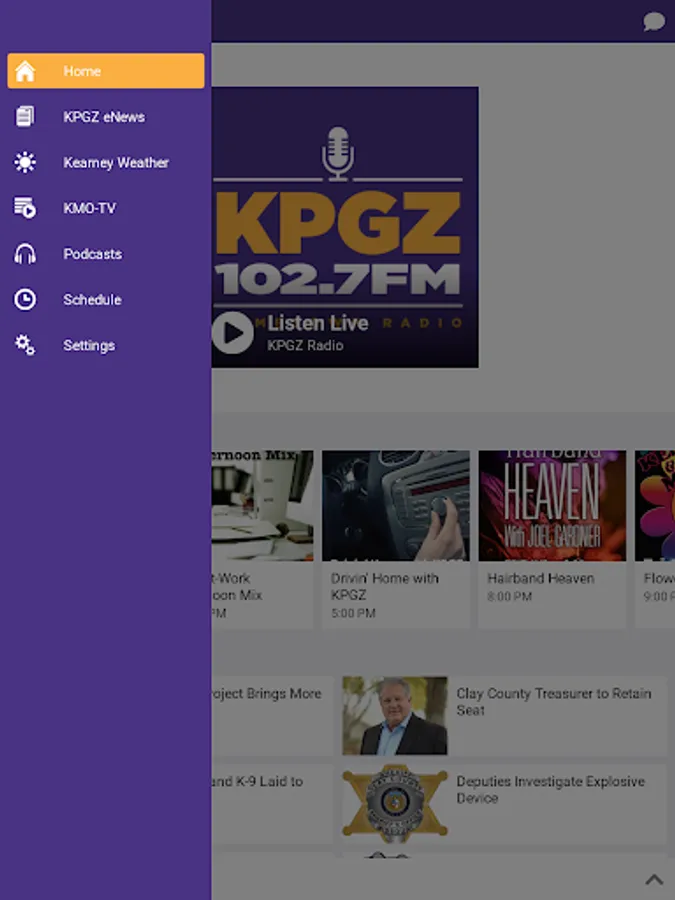675x900 pixels.
Task: Open KMO-TV menu item
Action: (x=106, y=208)
